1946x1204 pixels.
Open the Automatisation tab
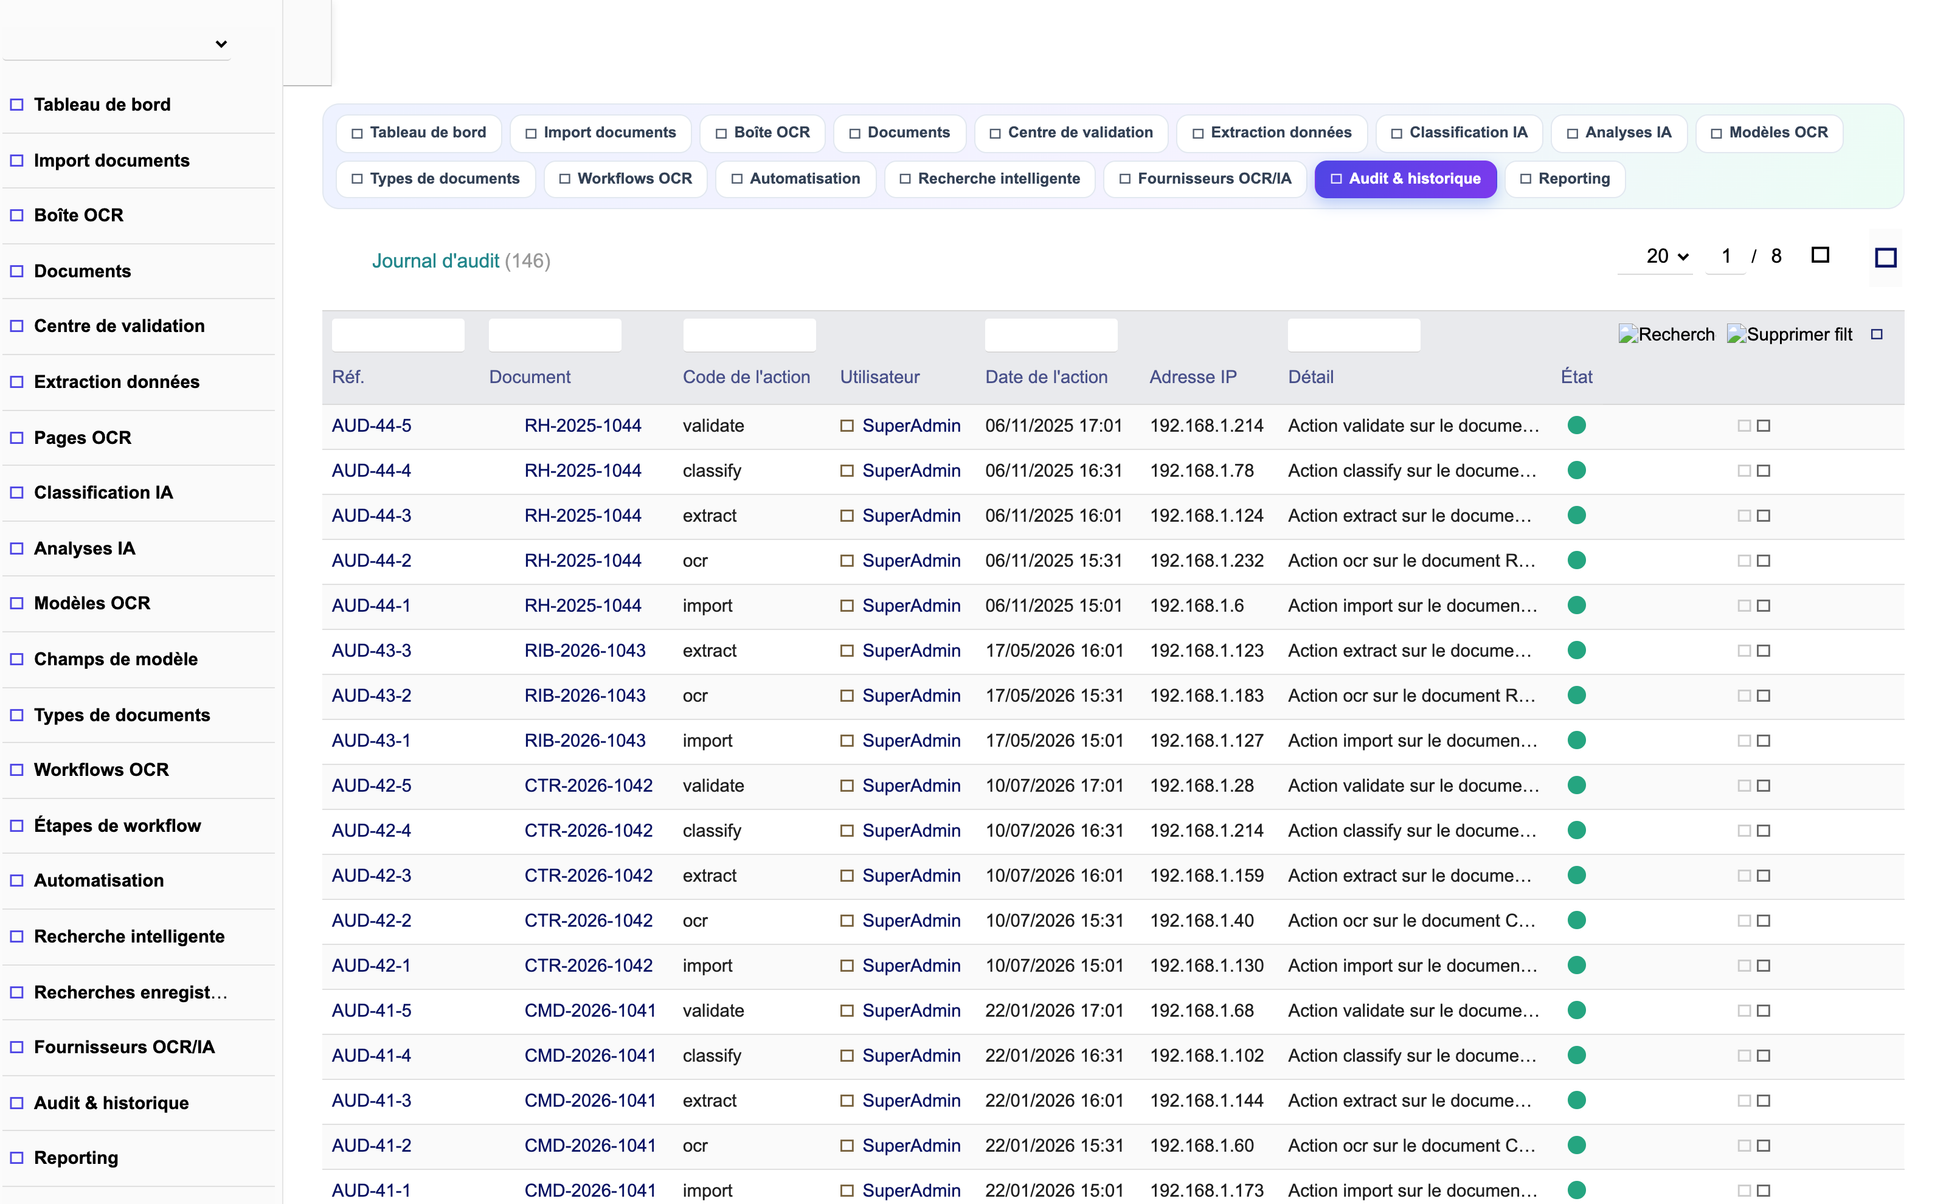pos(795,179)
